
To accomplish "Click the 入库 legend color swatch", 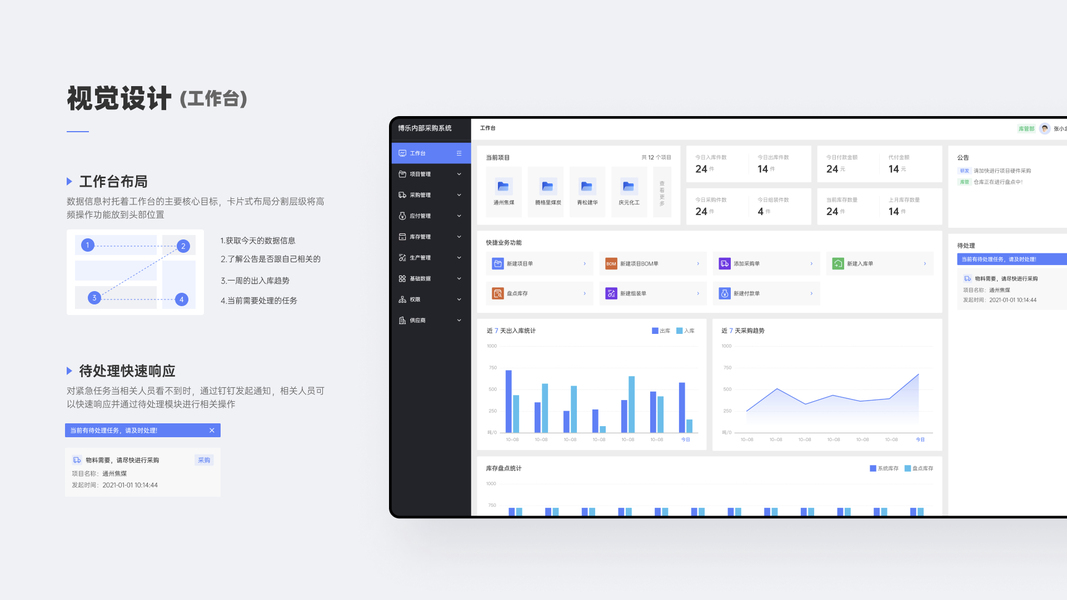I will coord(679,331).
